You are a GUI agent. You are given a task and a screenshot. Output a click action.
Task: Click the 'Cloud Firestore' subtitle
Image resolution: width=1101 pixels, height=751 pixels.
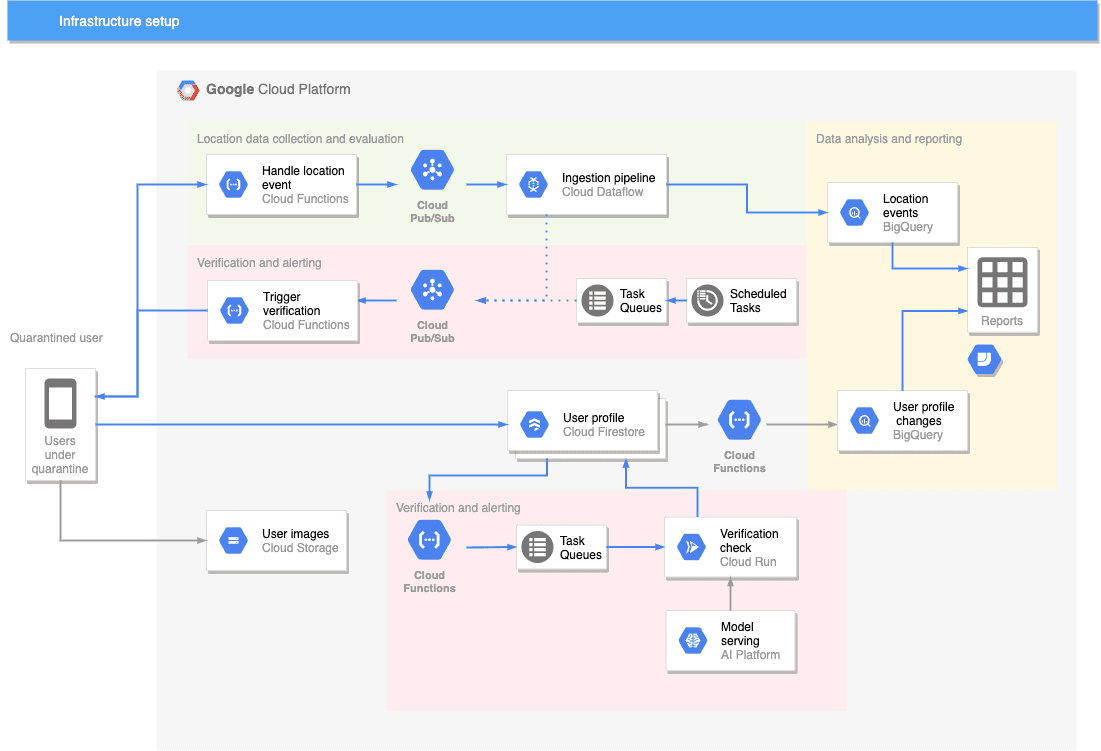[604, 432]
